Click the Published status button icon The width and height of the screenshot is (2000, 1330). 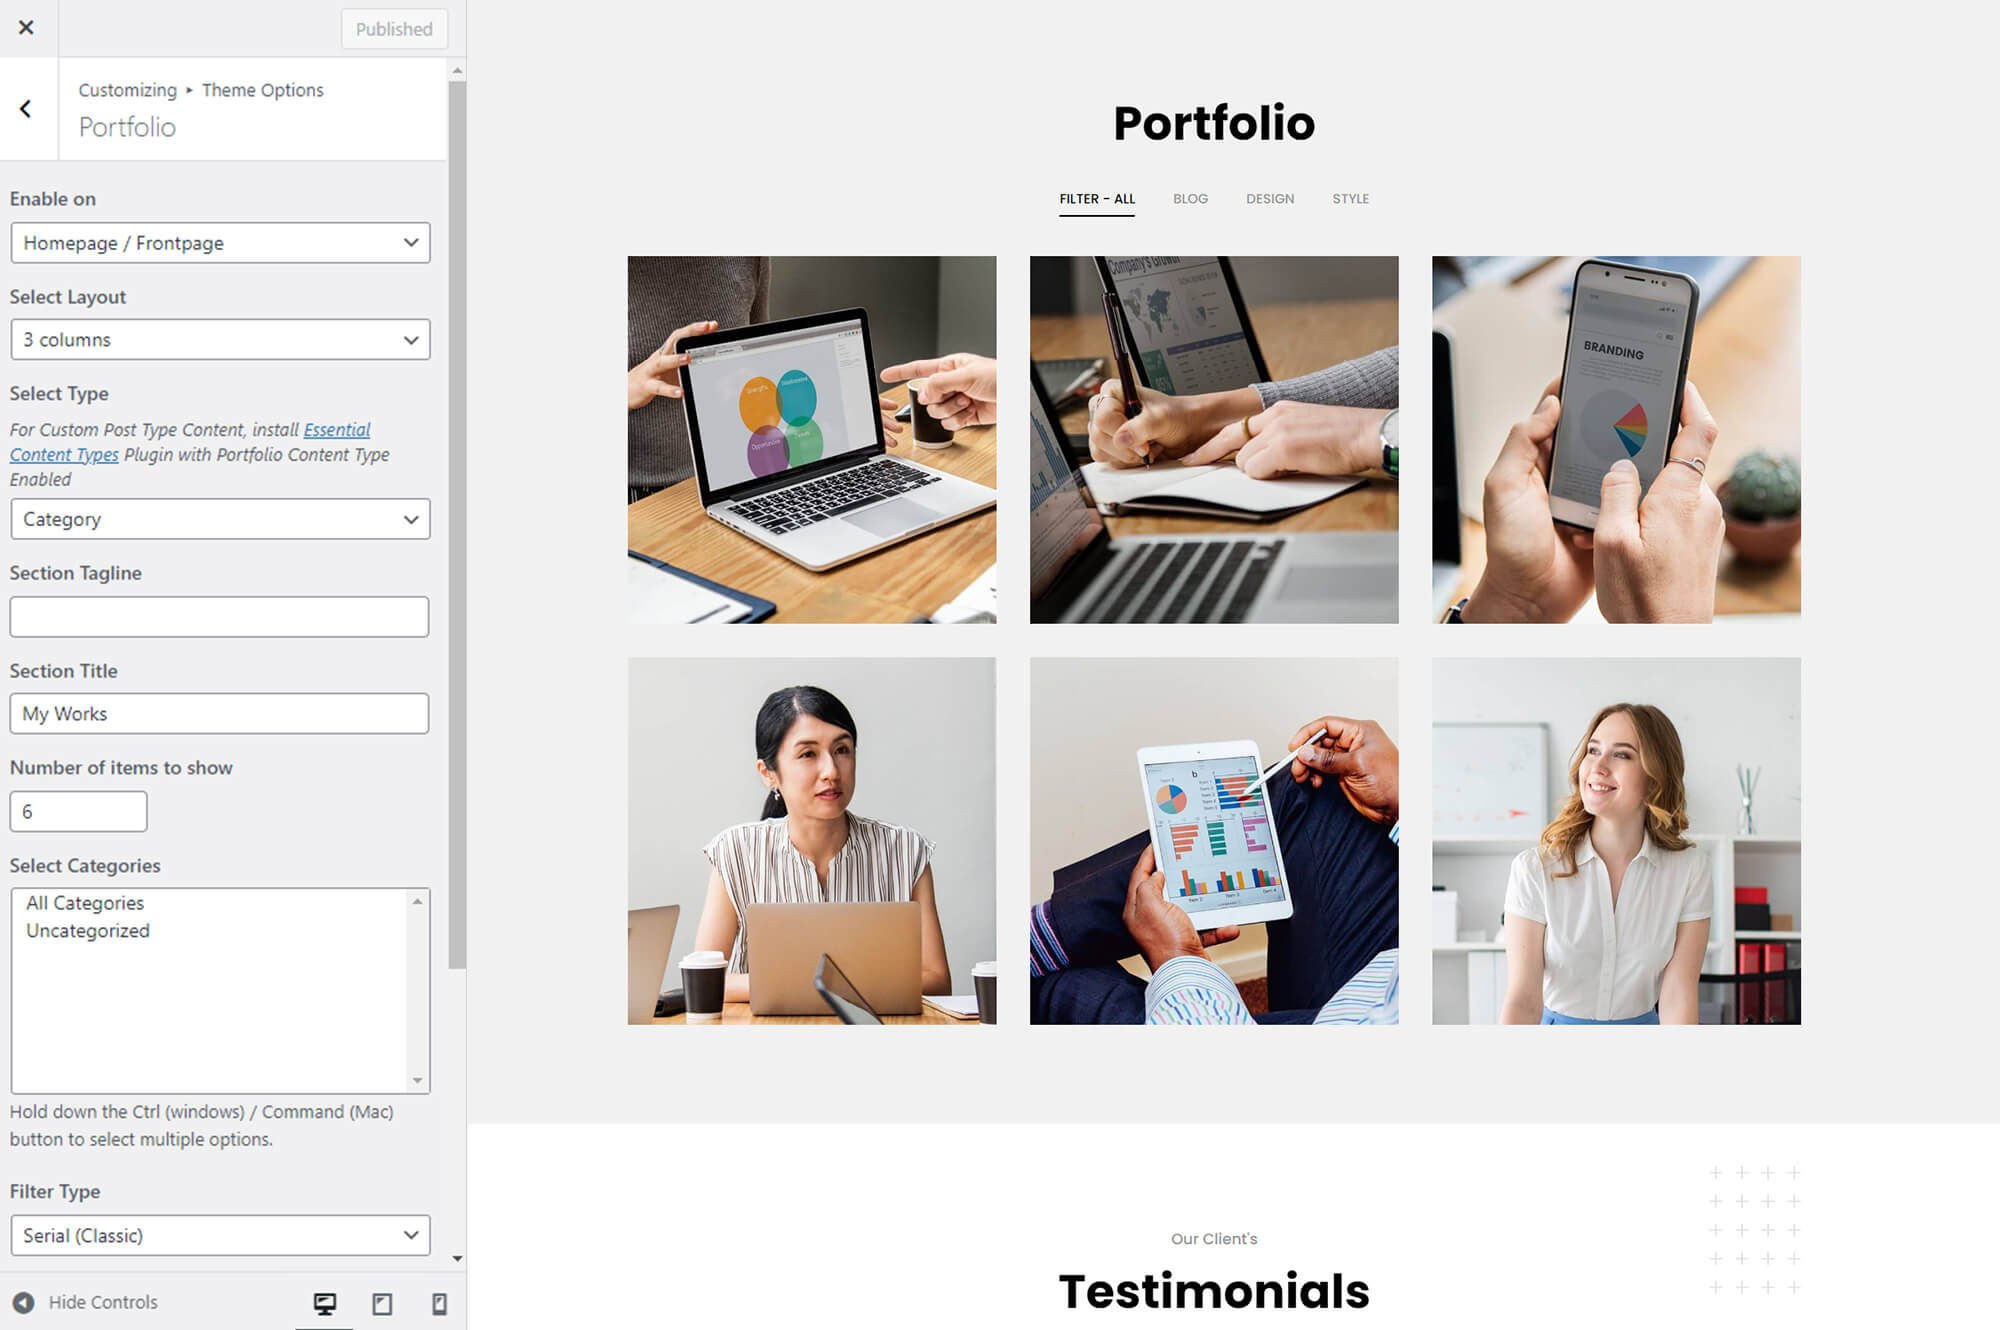click(x=392, y=28)
